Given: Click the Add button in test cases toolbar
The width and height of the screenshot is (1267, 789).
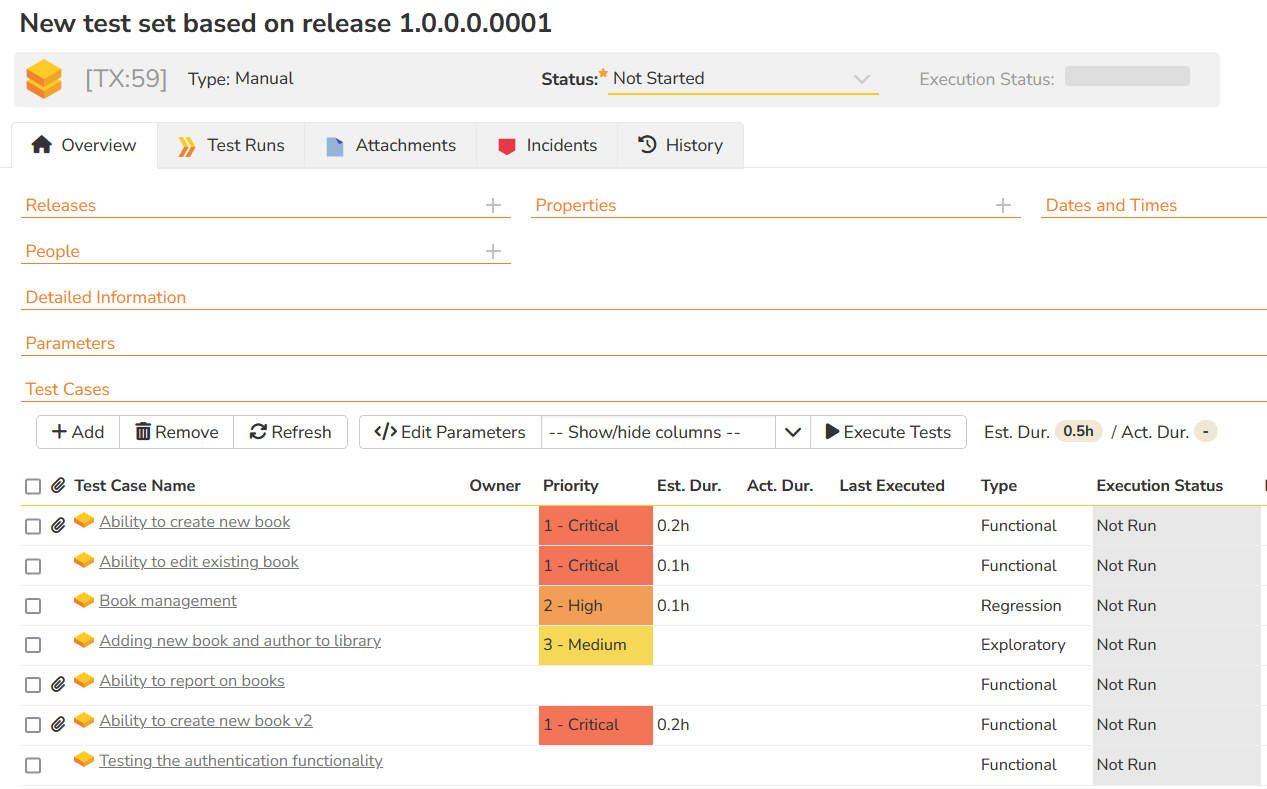Looking at the screenshot, I should click(78, 432).
